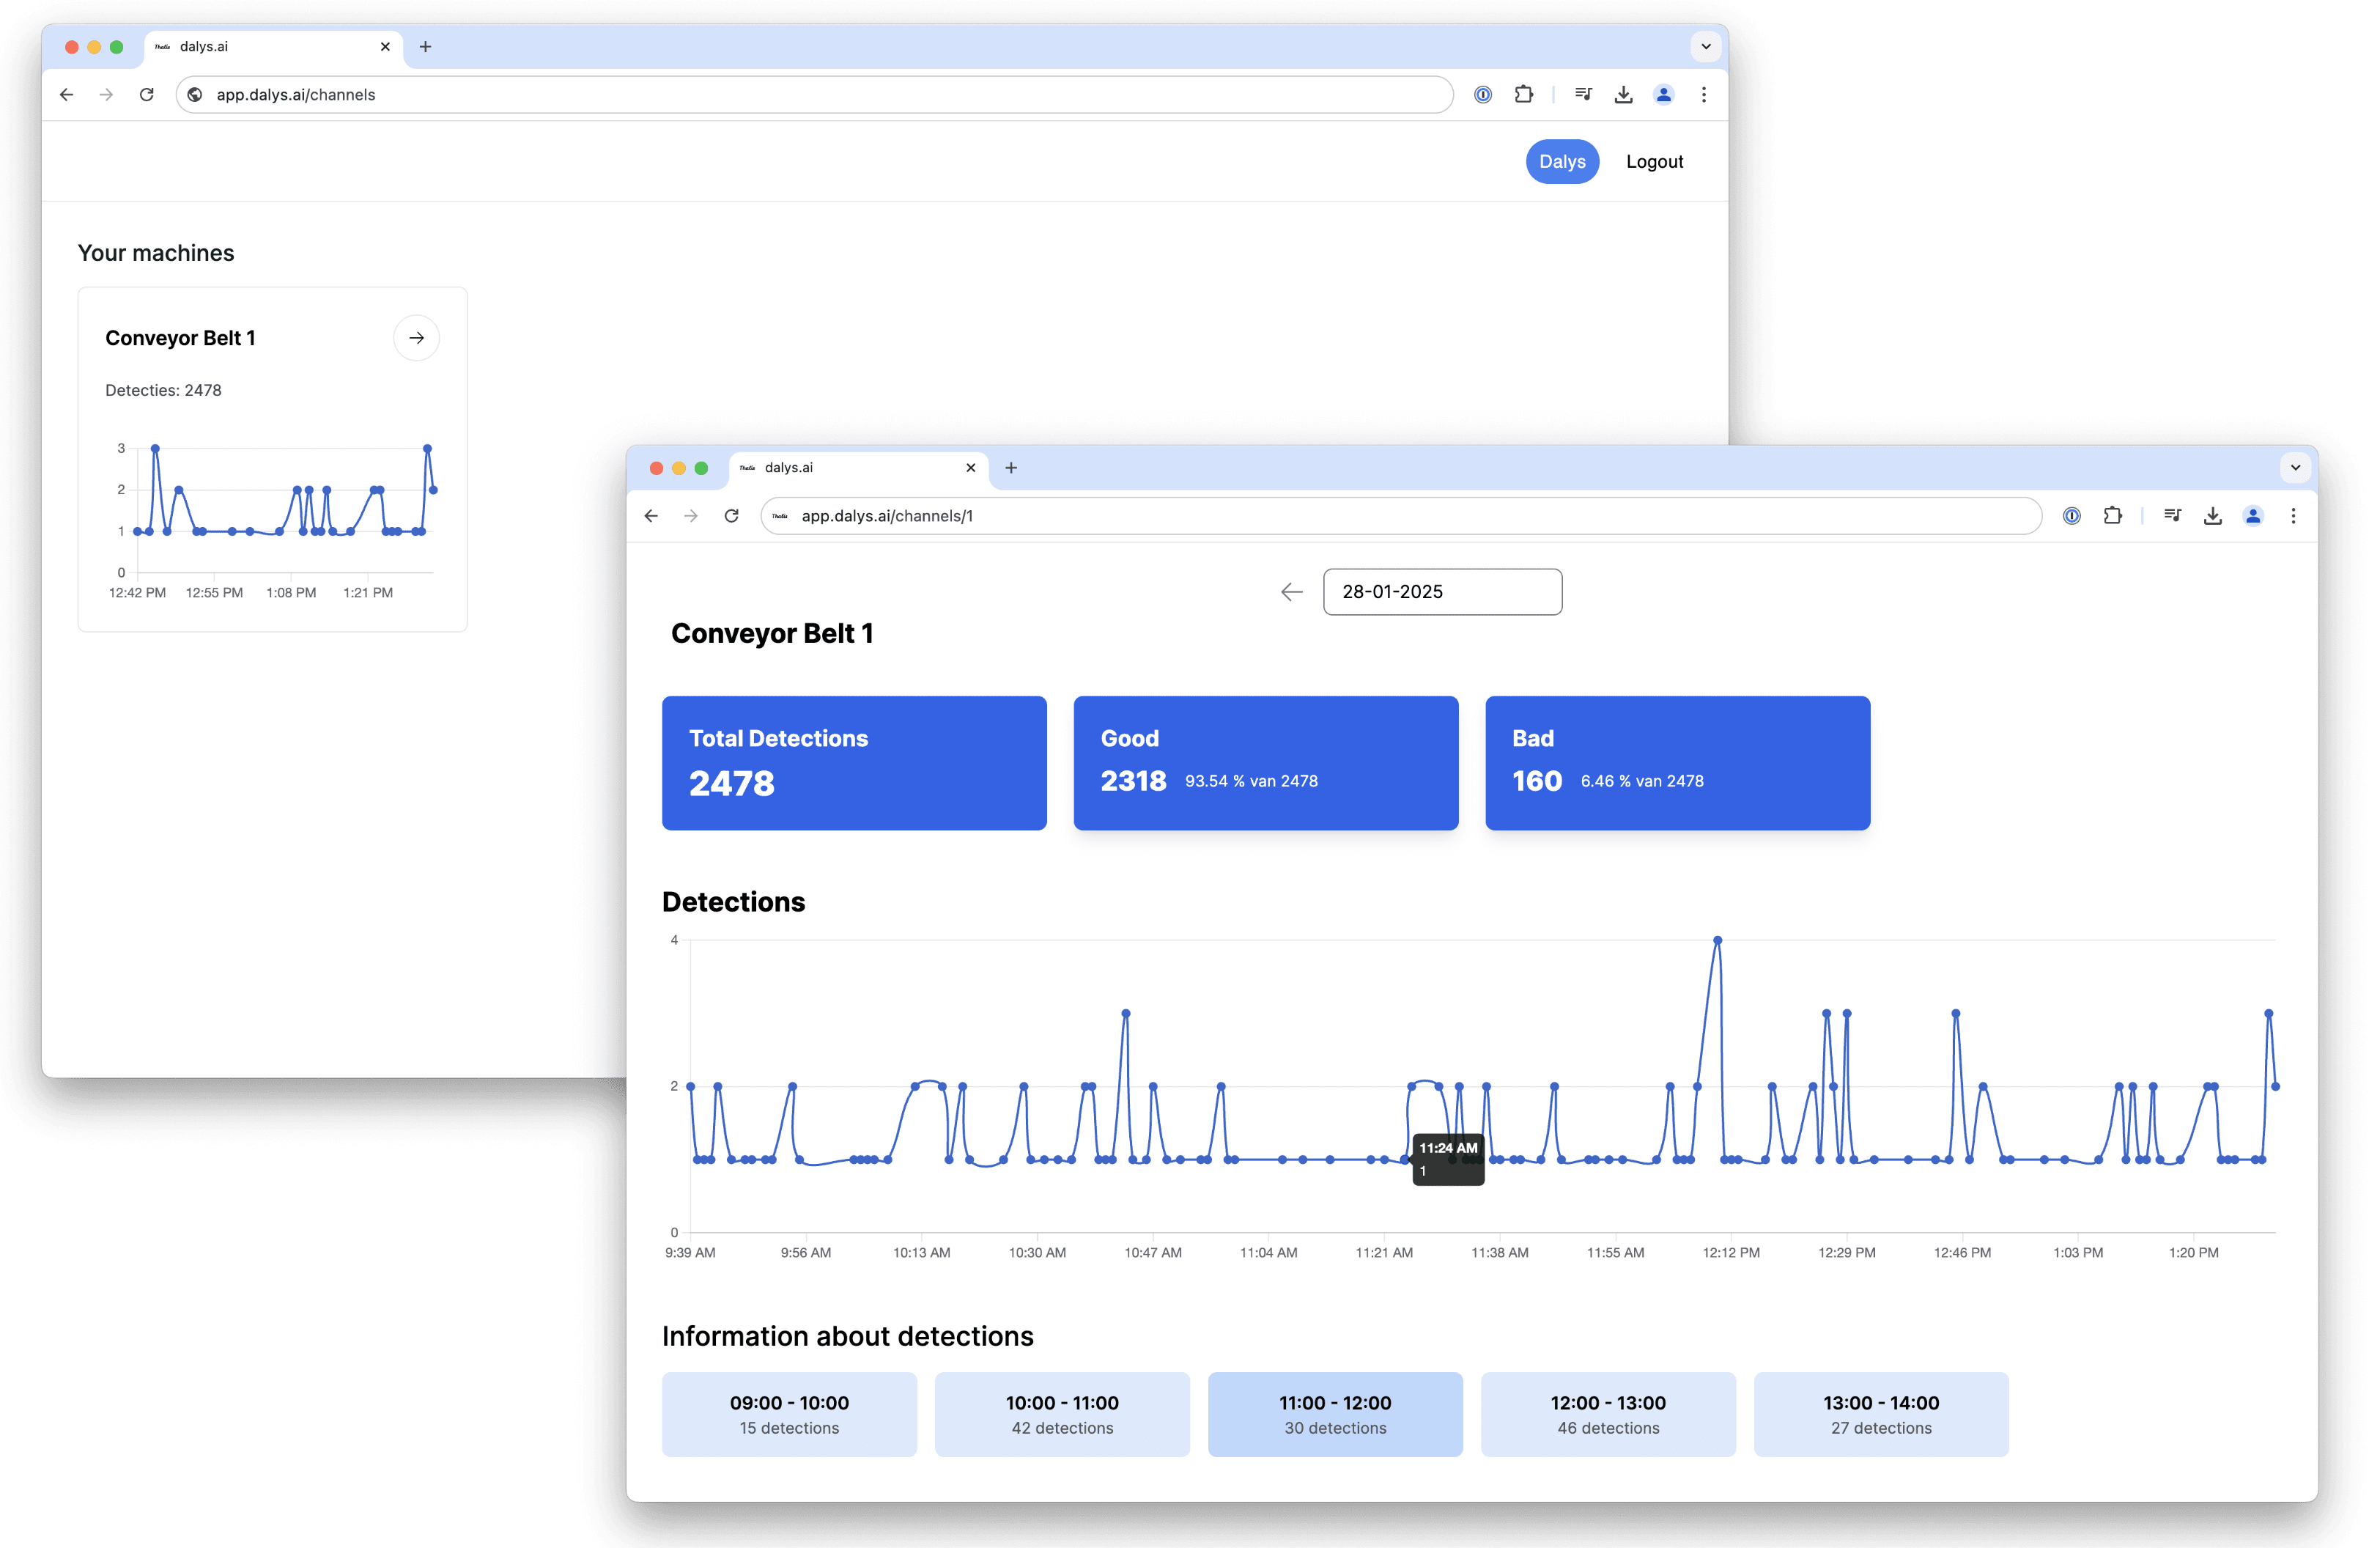Reload the app.dalys.ai/channels/1 page
This screenshot has width=2380, height=1548.
point(732,516)
